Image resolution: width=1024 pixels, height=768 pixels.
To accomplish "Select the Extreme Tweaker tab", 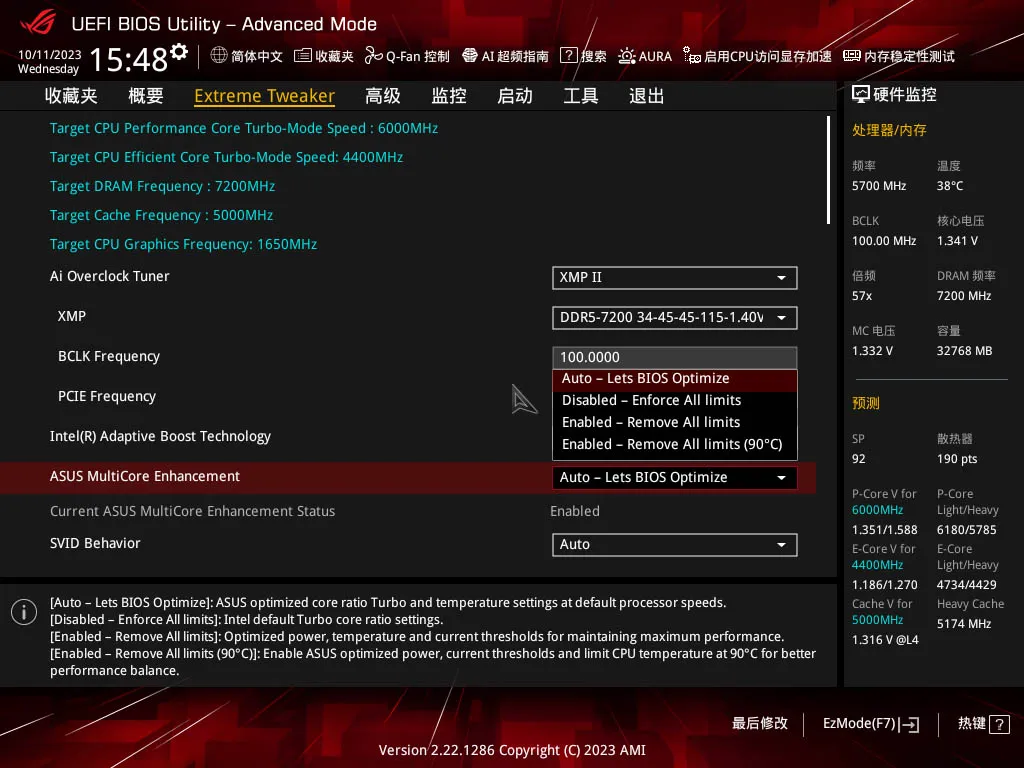I will [x=264, y=96].
